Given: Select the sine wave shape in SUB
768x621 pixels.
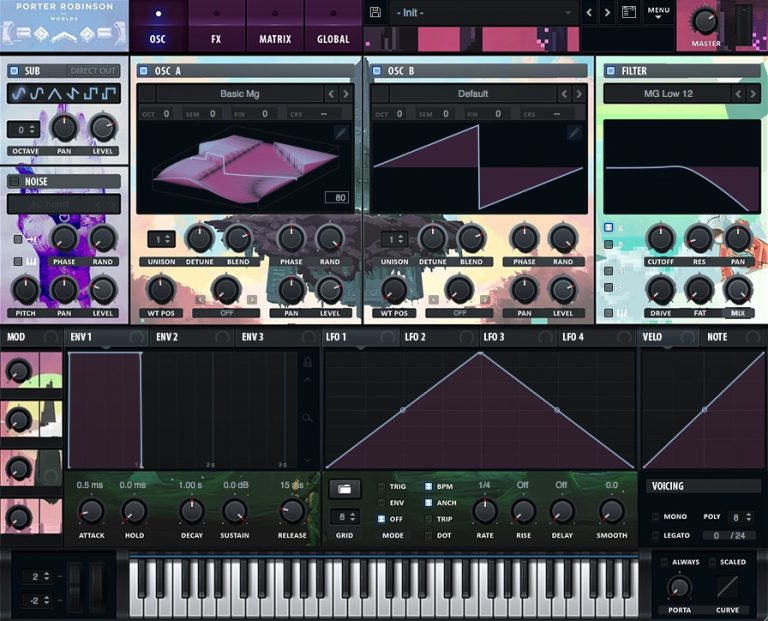Looking at the screenshot, I should (x=19, y=94).
